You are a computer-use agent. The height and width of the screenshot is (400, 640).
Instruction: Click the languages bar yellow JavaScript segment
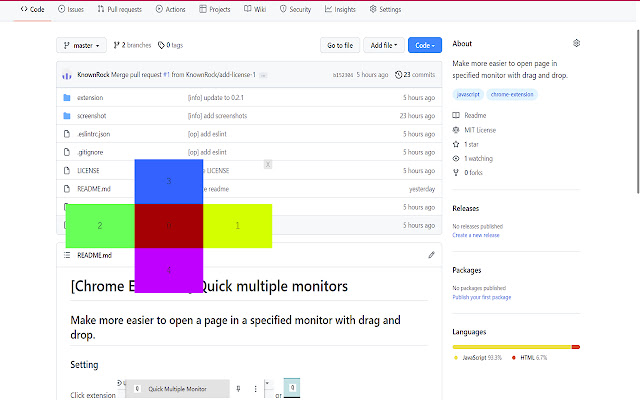[x=512, y=347]
